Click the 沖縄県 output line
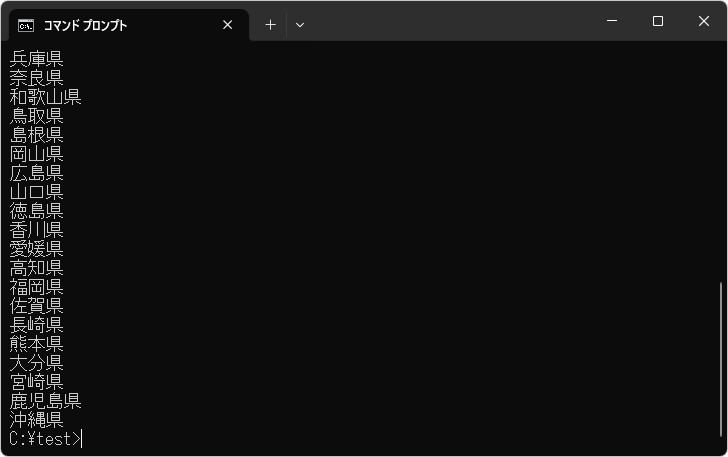728x457 pixels. click(37, 420)
